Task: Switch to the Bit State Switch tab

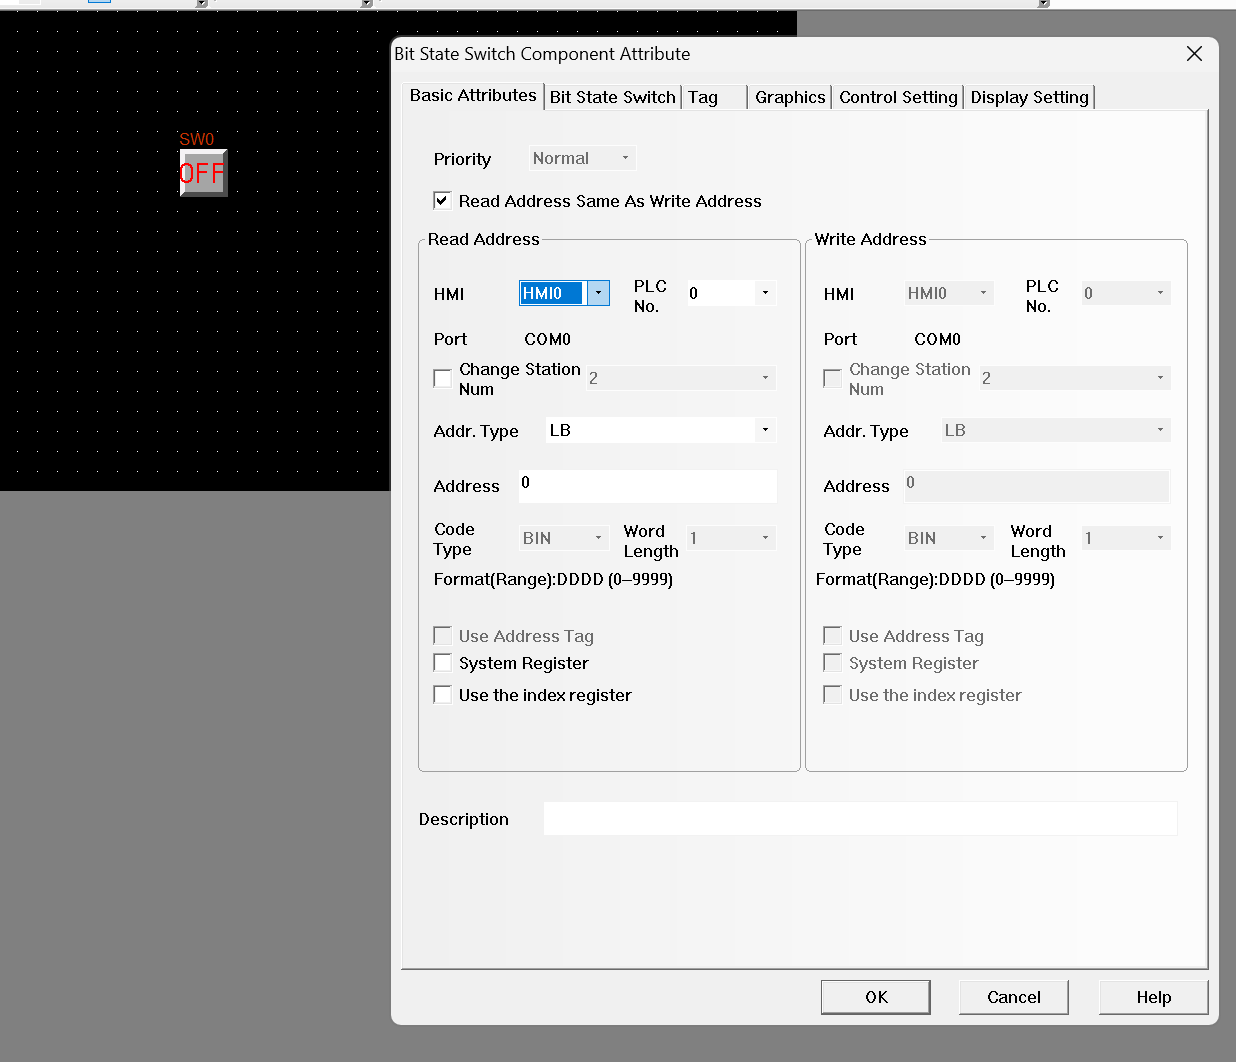Action: pos(613,97)
